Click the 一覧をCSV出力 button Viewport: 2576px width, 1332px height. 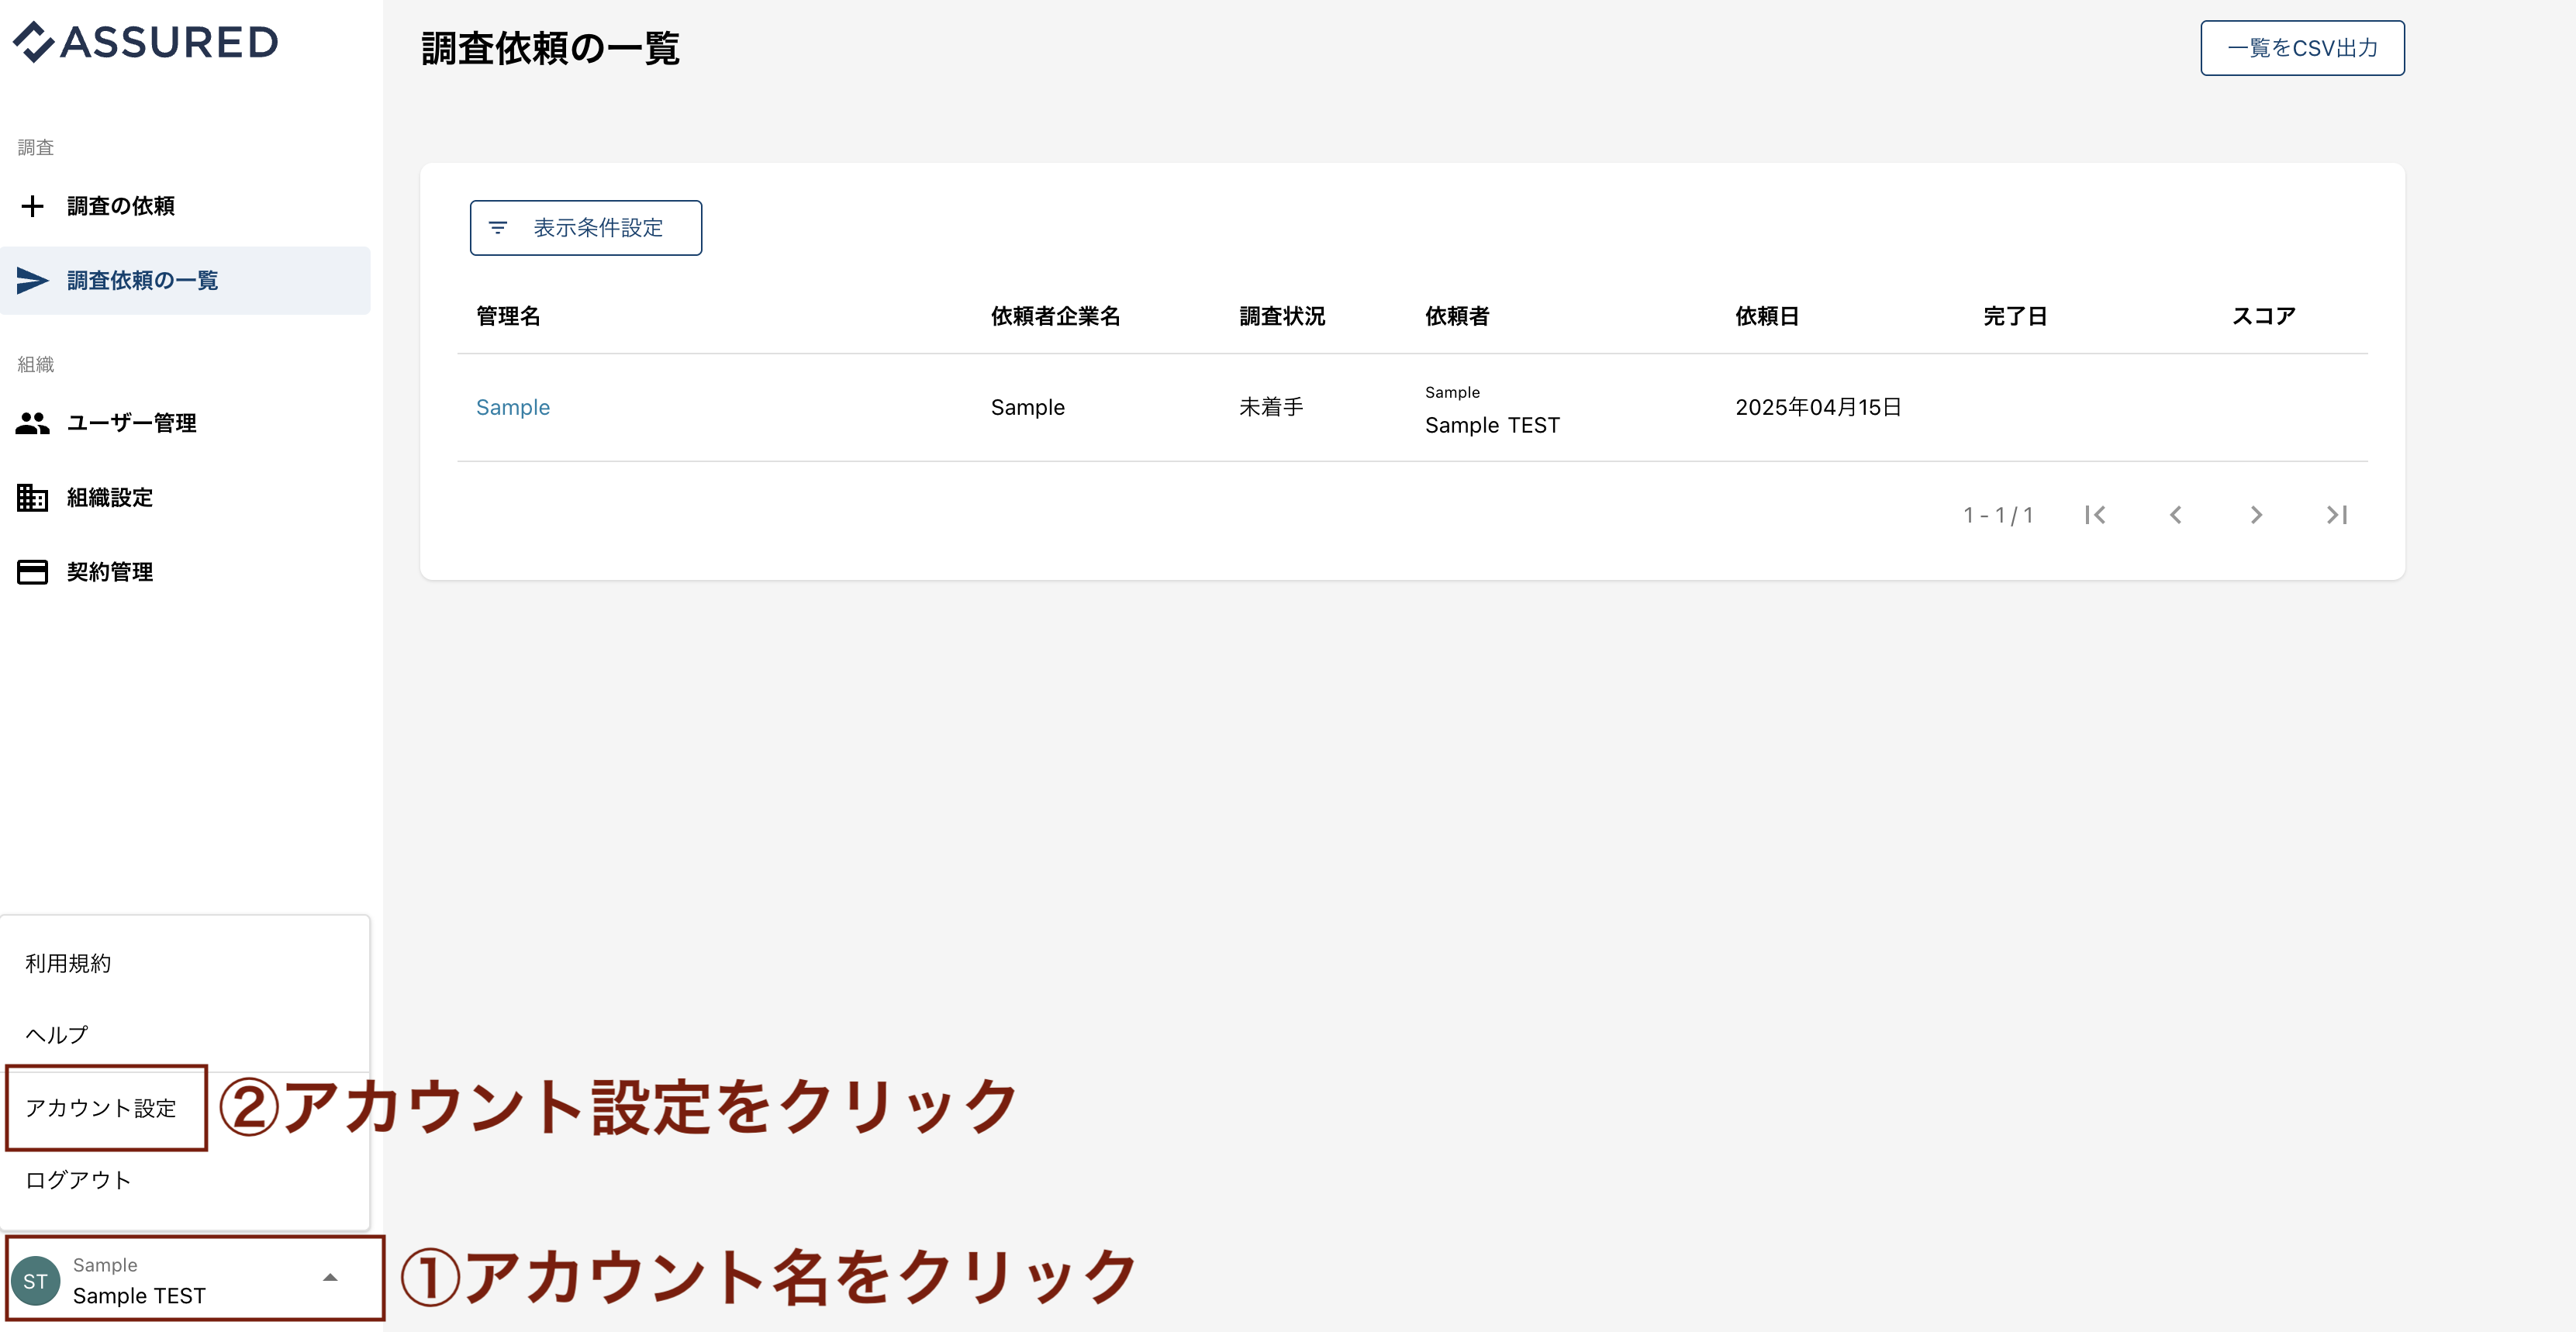tap(2302, 48)
